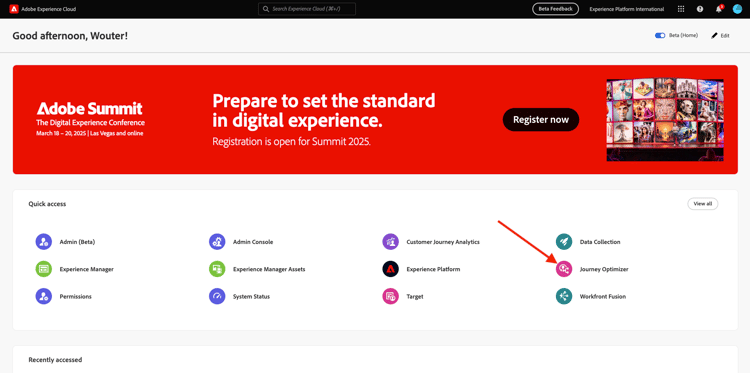
Task: Open the Permissions link
Action: point(76,296)
